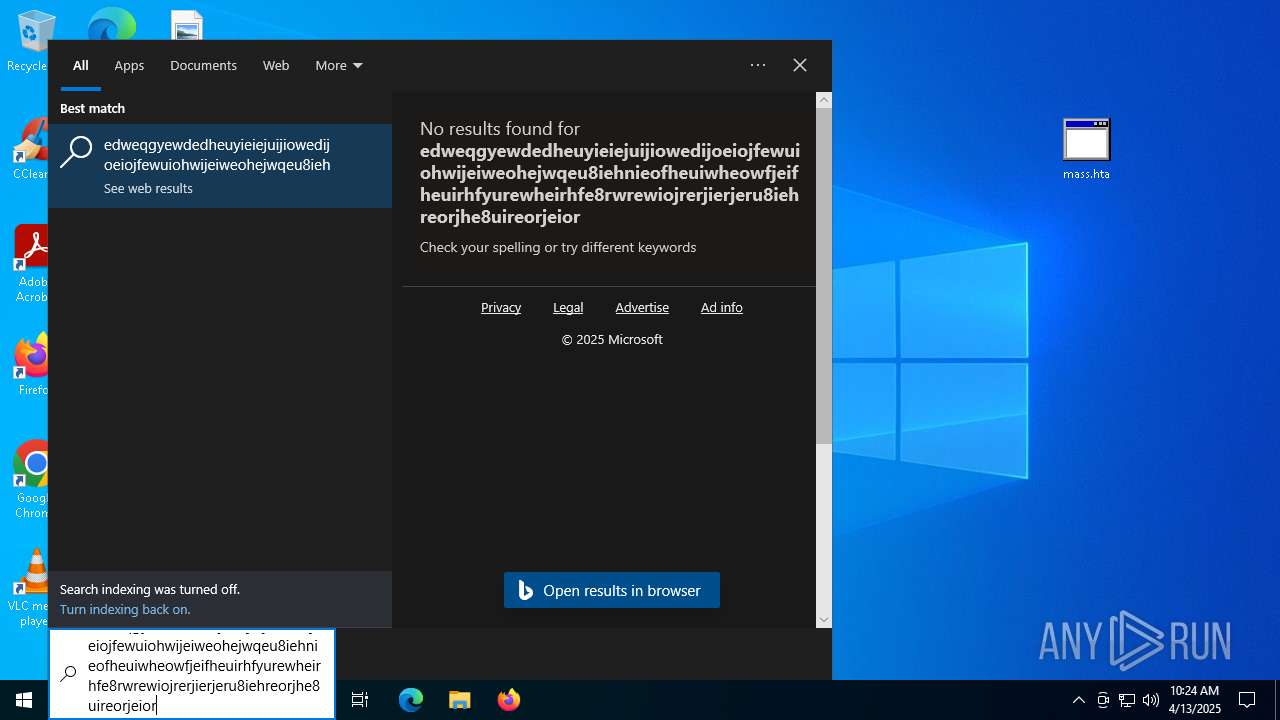Click the magnifier icon in search box
1280x720 pixels.
point(68,674)
